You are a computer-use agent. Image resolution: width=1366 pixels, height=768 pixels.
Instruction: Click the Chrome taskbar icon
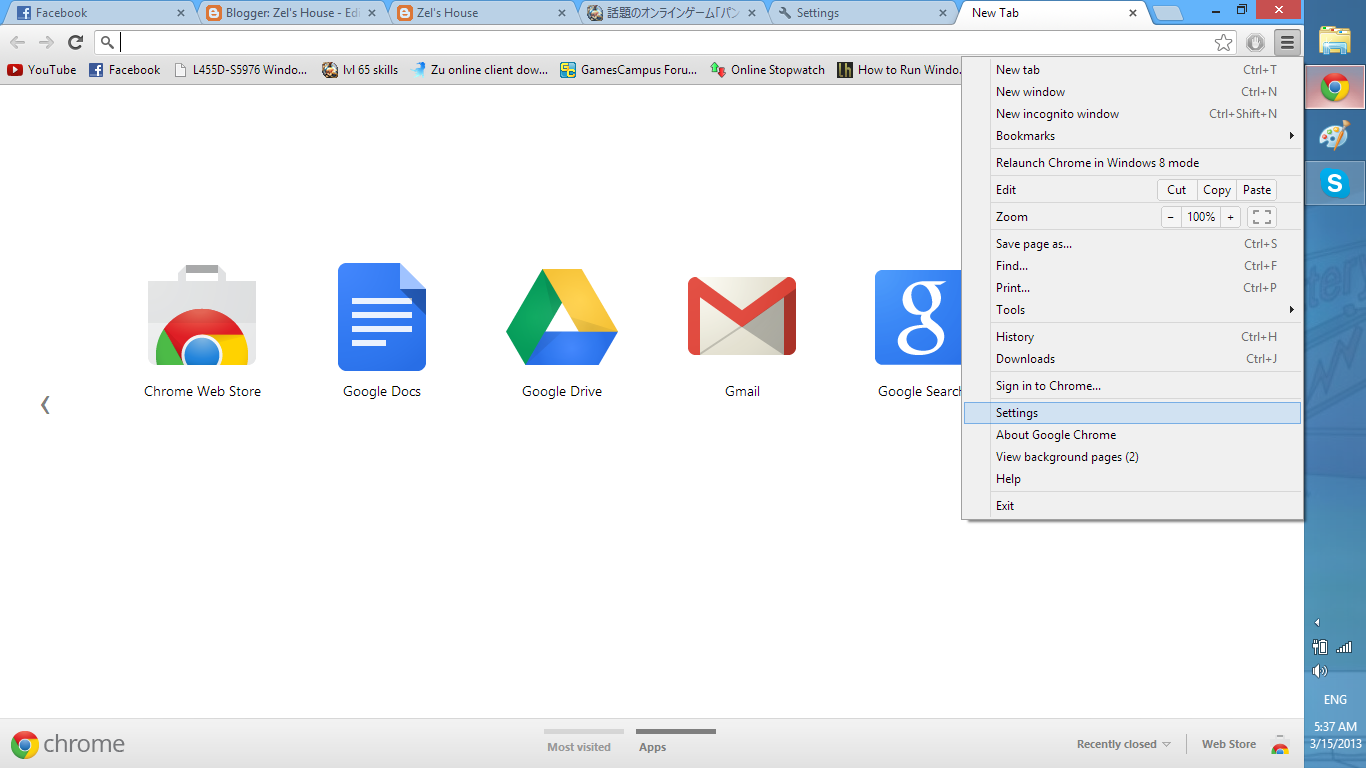tap(1335, 89)
